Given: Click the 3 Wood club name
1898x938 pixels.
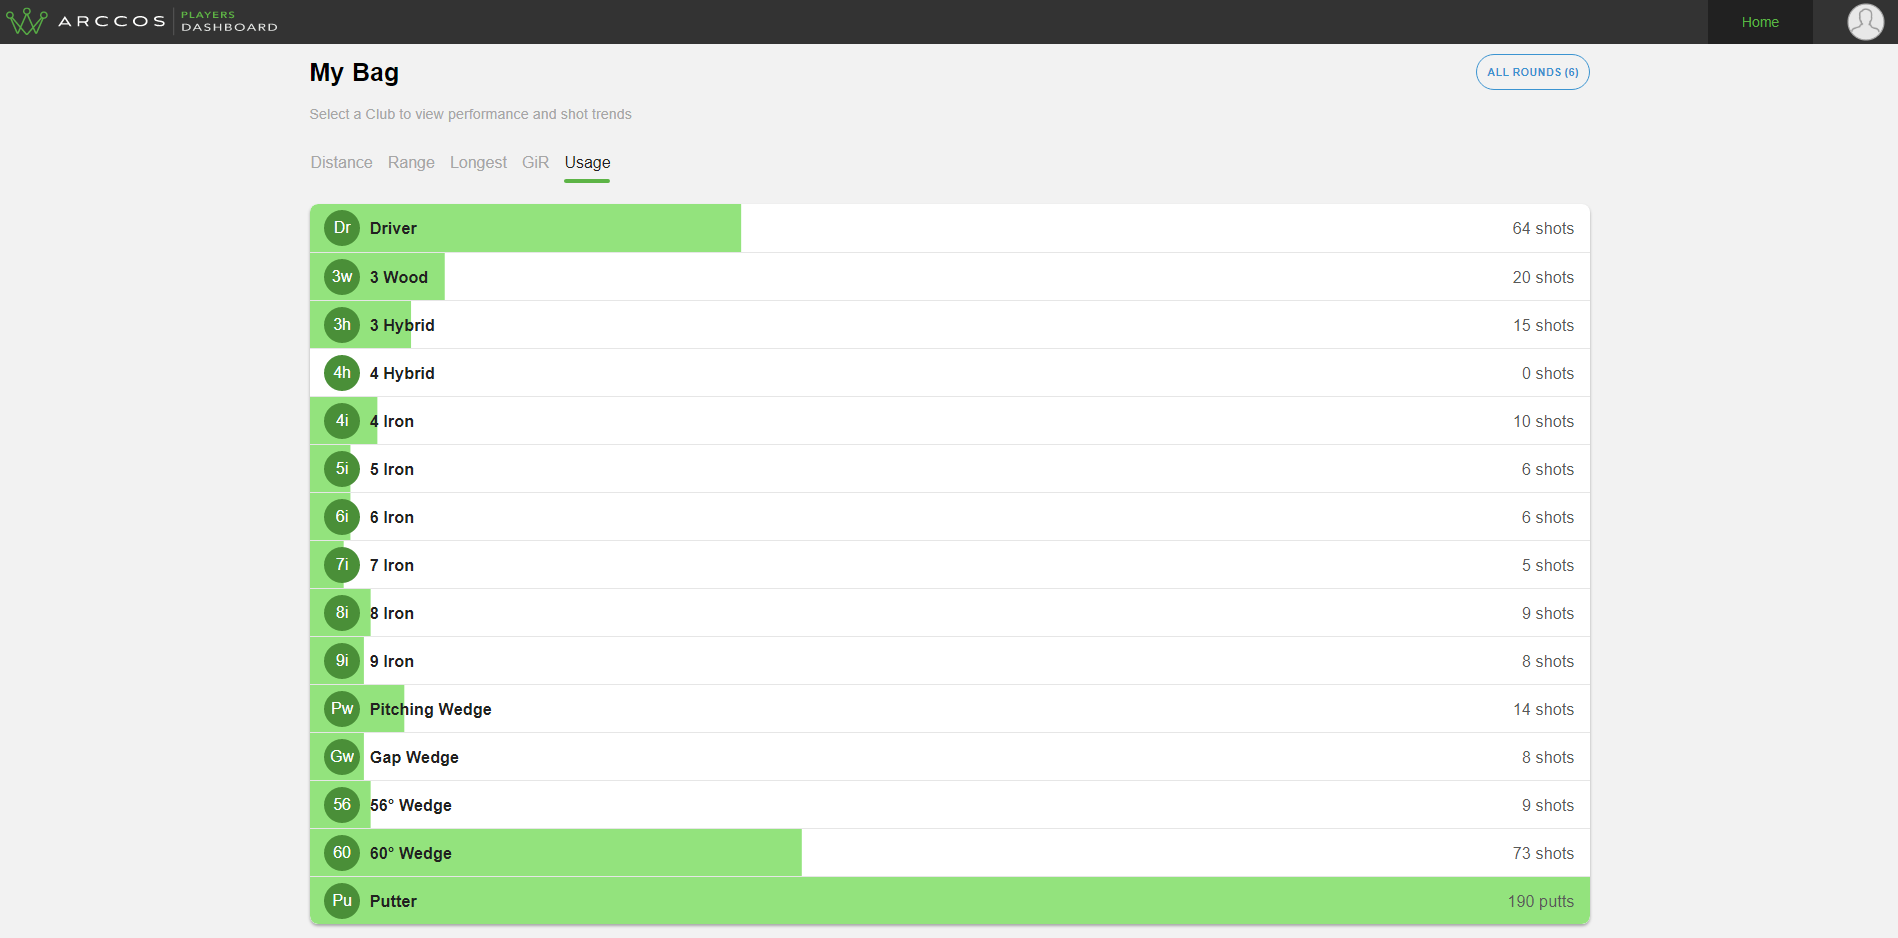Looking at the screenshot, I should (x=399, y=277).
